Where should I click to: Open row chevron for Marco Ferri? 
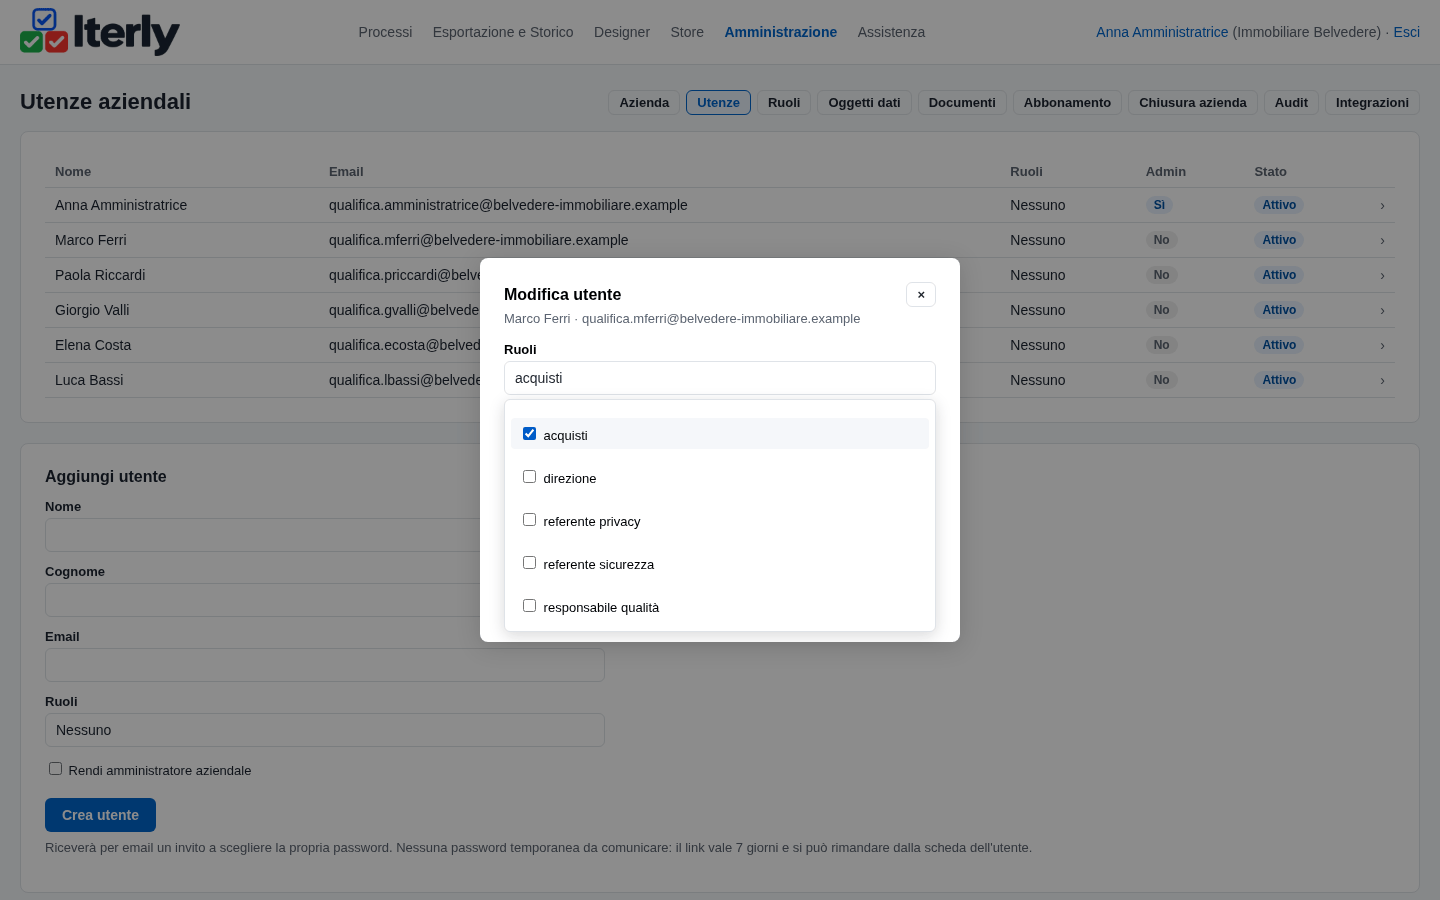tap(1382, 240)
